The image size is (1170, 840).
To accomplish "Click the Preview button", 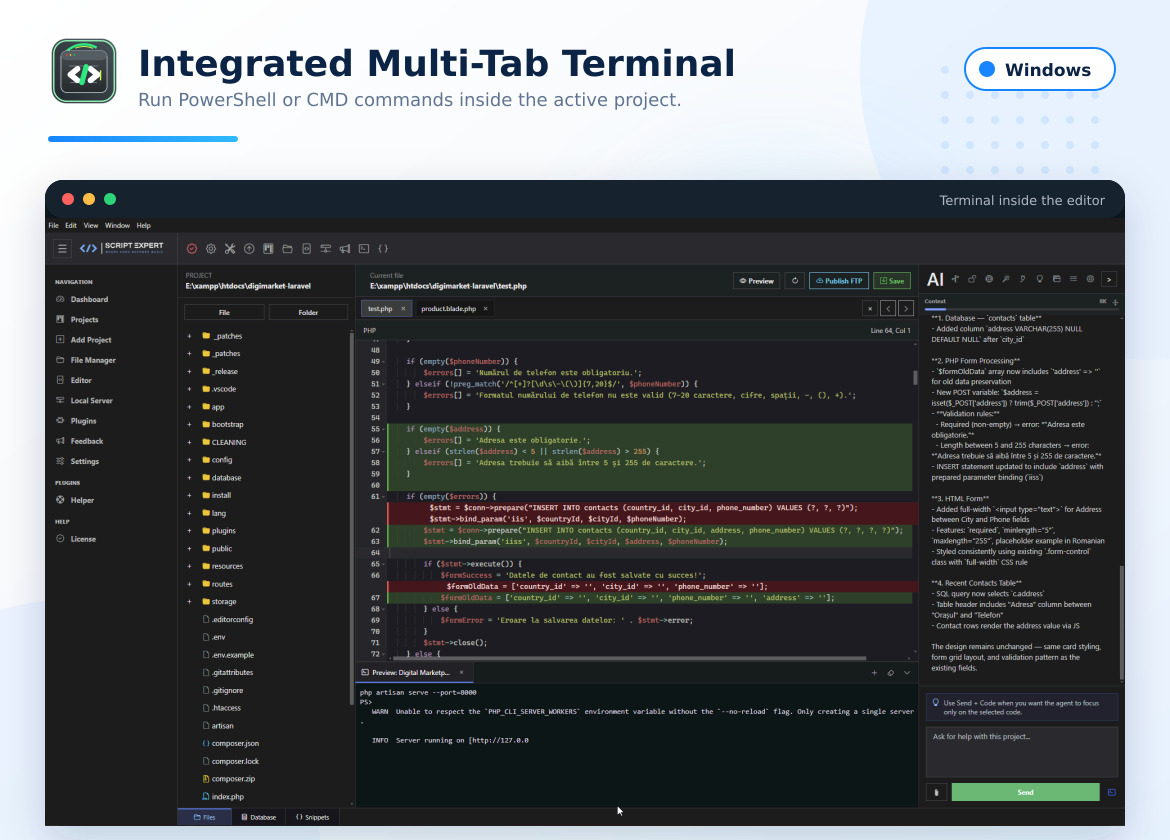I will (x=757, y=281).
